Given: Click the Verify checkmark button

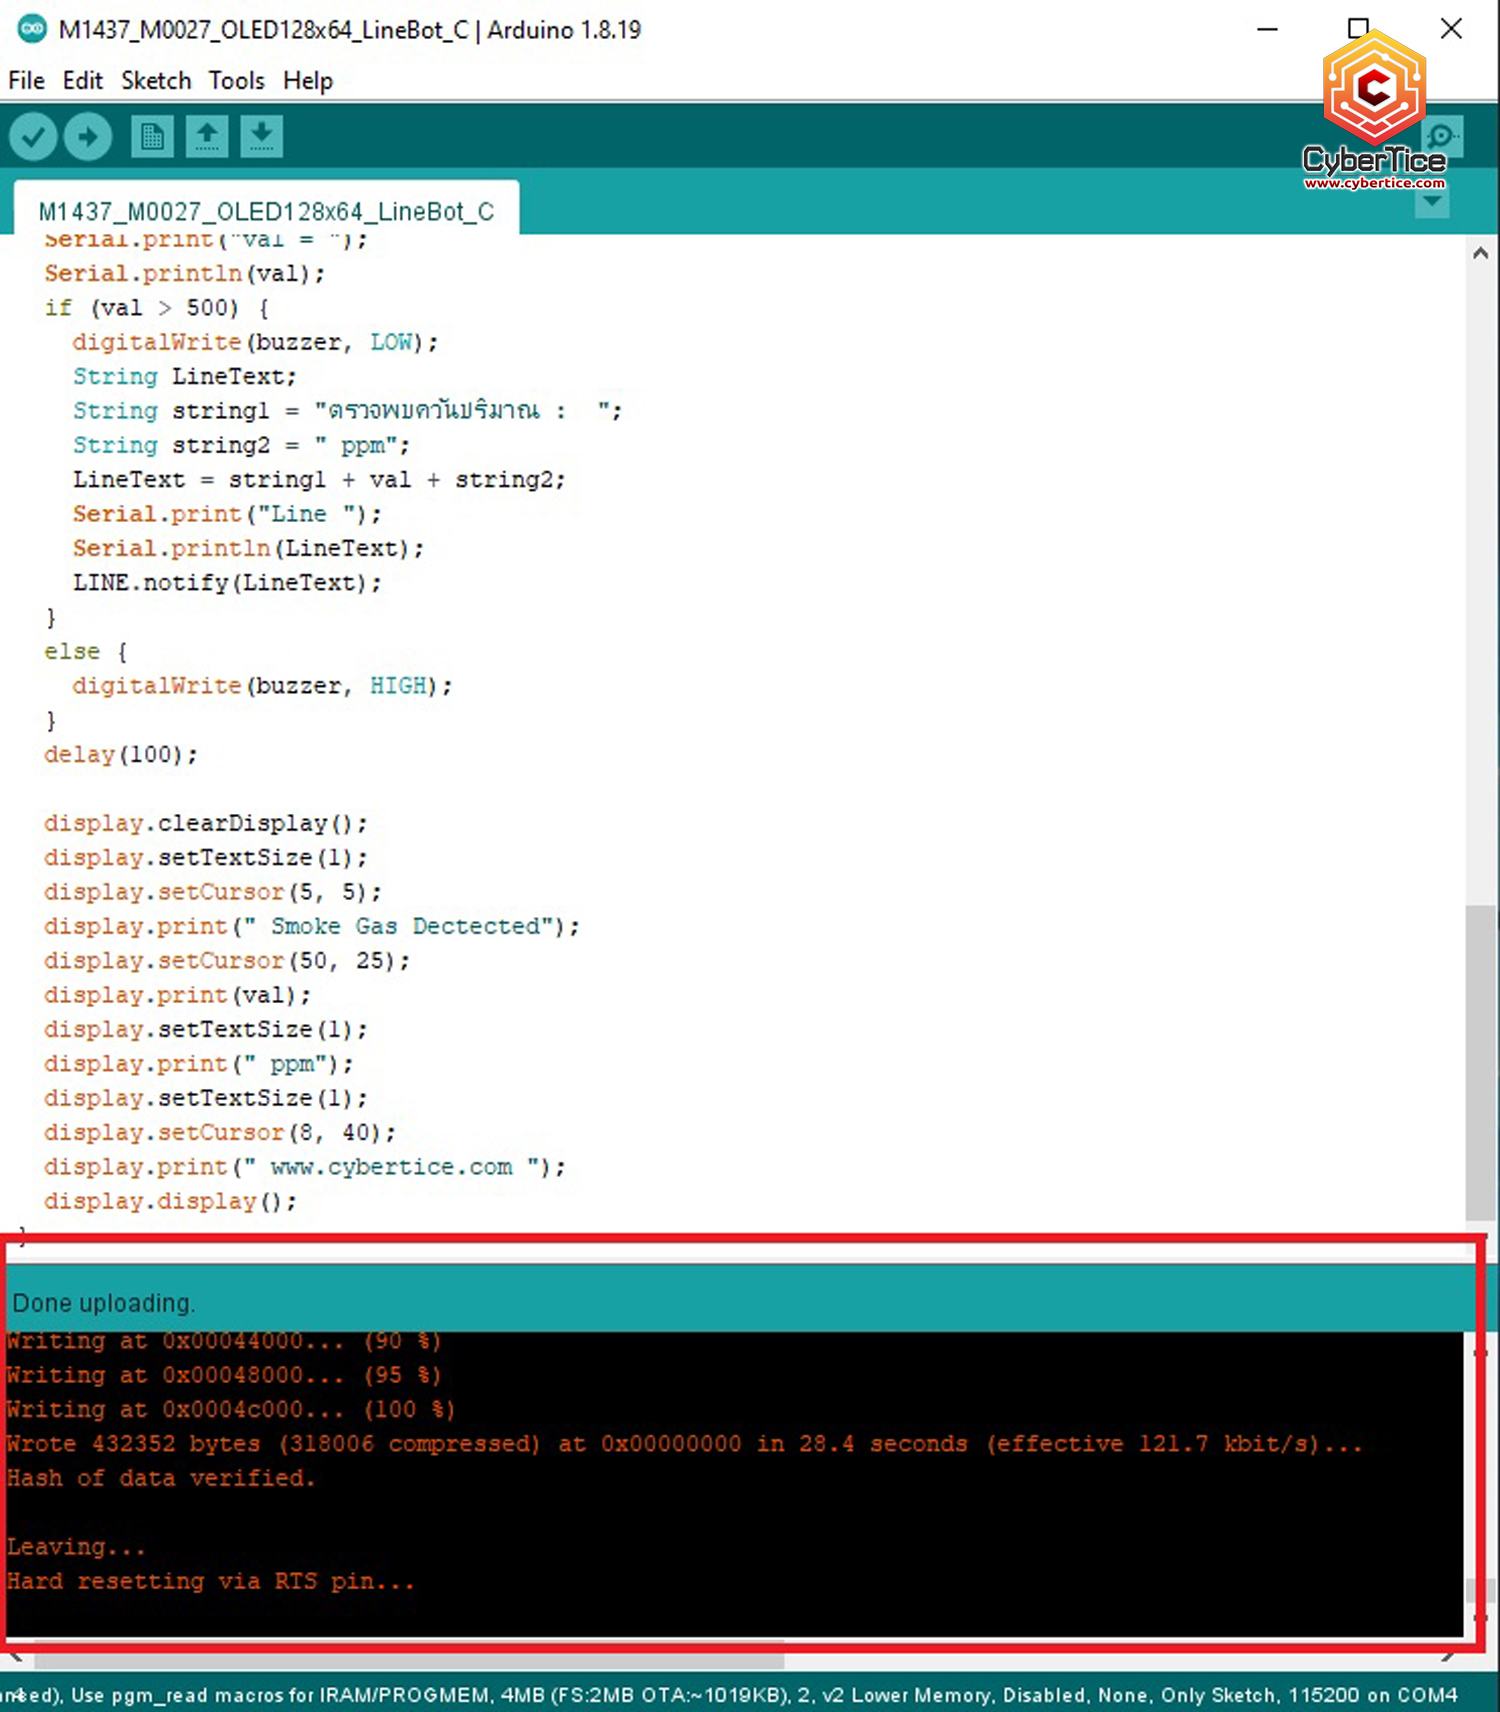Looking at the screenshot, I should pos(33,136).
